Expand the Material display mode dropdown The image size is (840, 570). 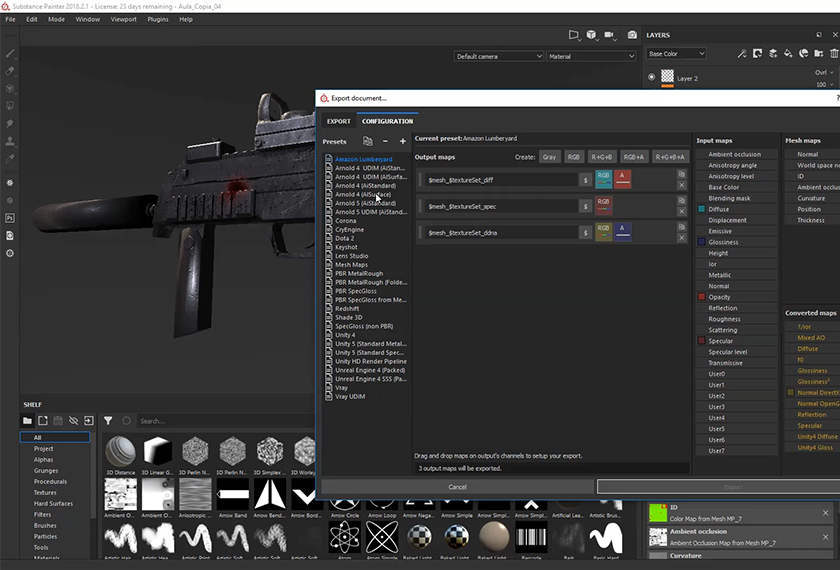click(x=591, y=57)
